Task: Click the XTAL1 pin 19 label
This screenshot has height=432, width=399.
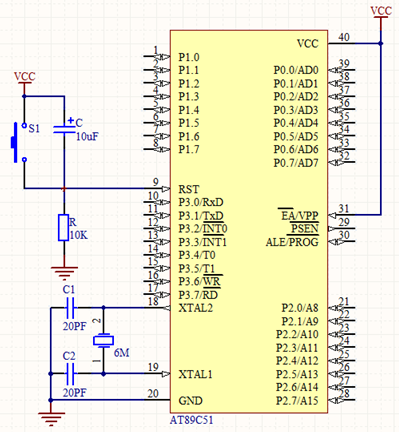Action: click(195, 374)
